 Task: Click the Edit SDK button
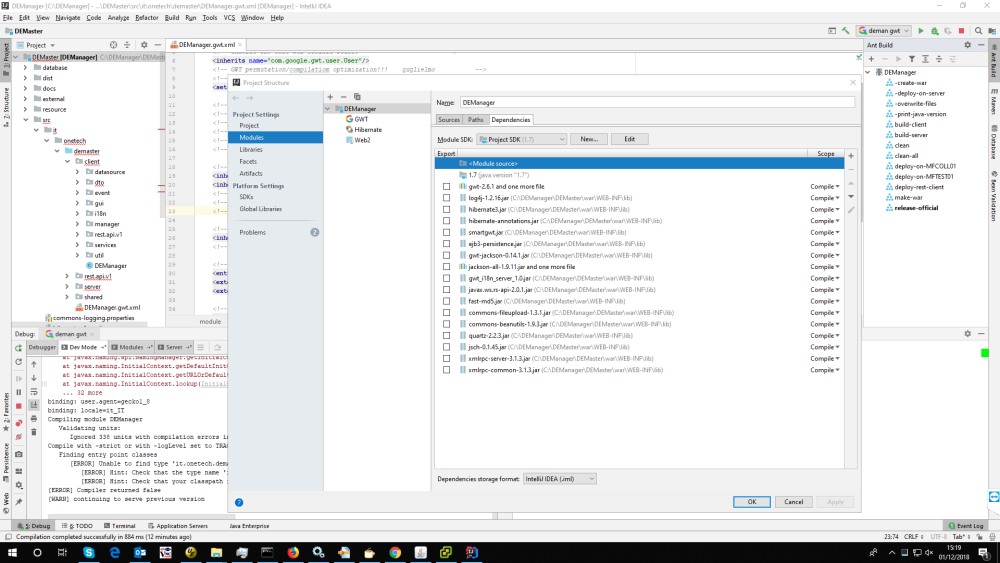[629, 139]
